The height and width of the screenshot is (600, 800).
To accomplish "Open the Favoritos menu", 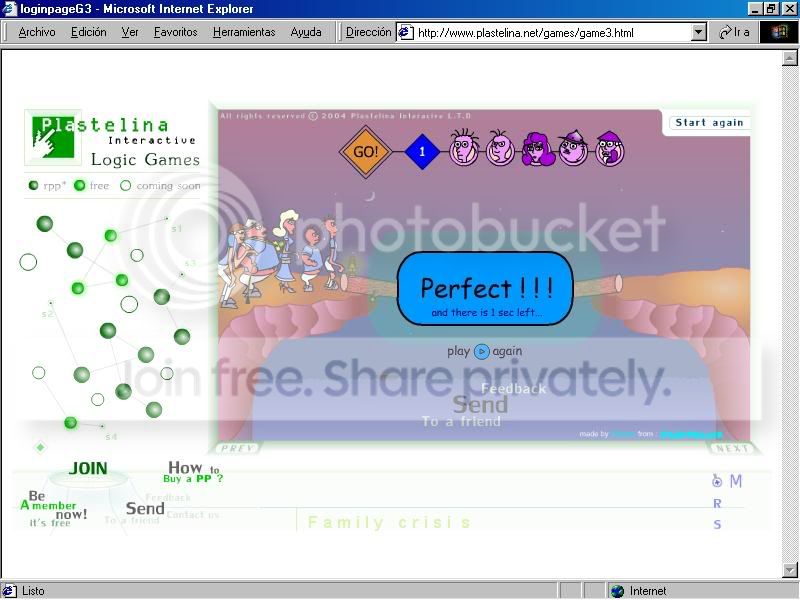I will point(176,32).
